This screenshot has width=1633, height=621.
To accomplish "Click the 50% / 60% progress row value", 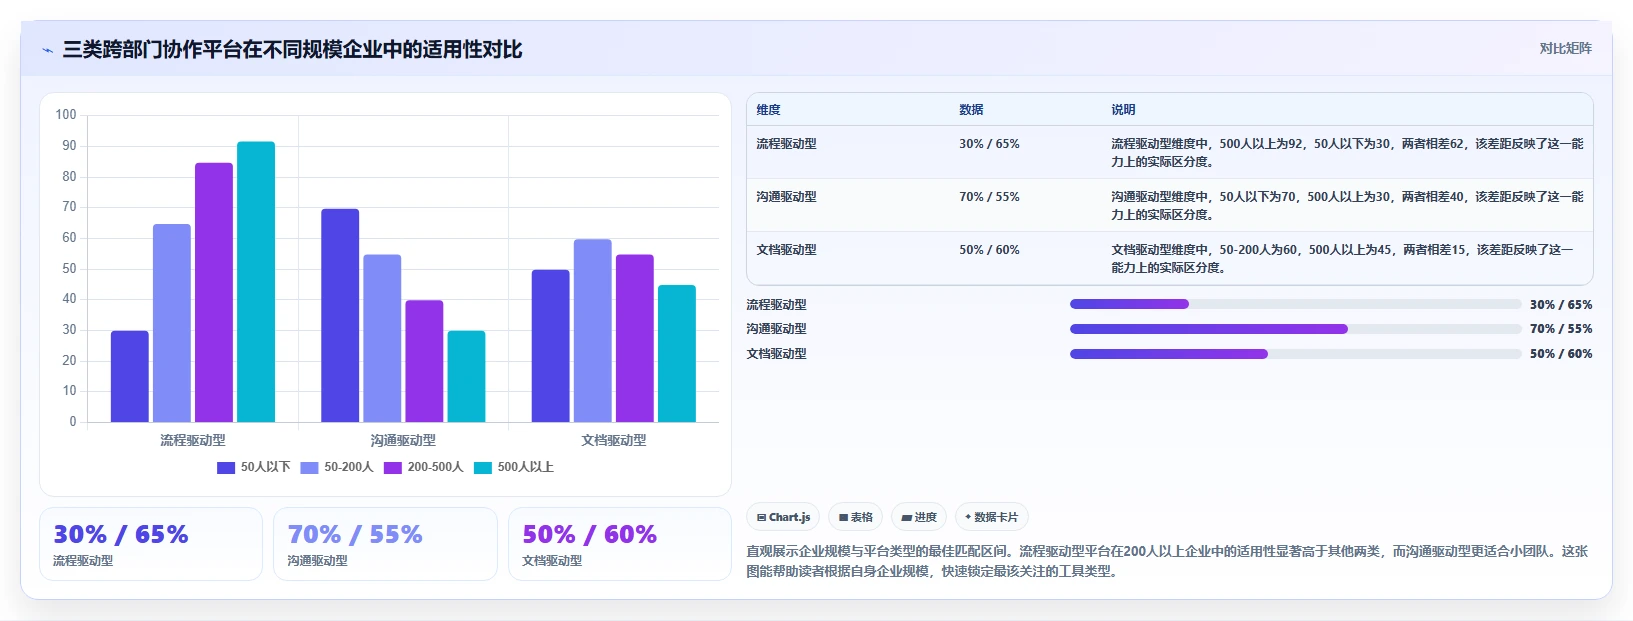I will point(1561,354).
